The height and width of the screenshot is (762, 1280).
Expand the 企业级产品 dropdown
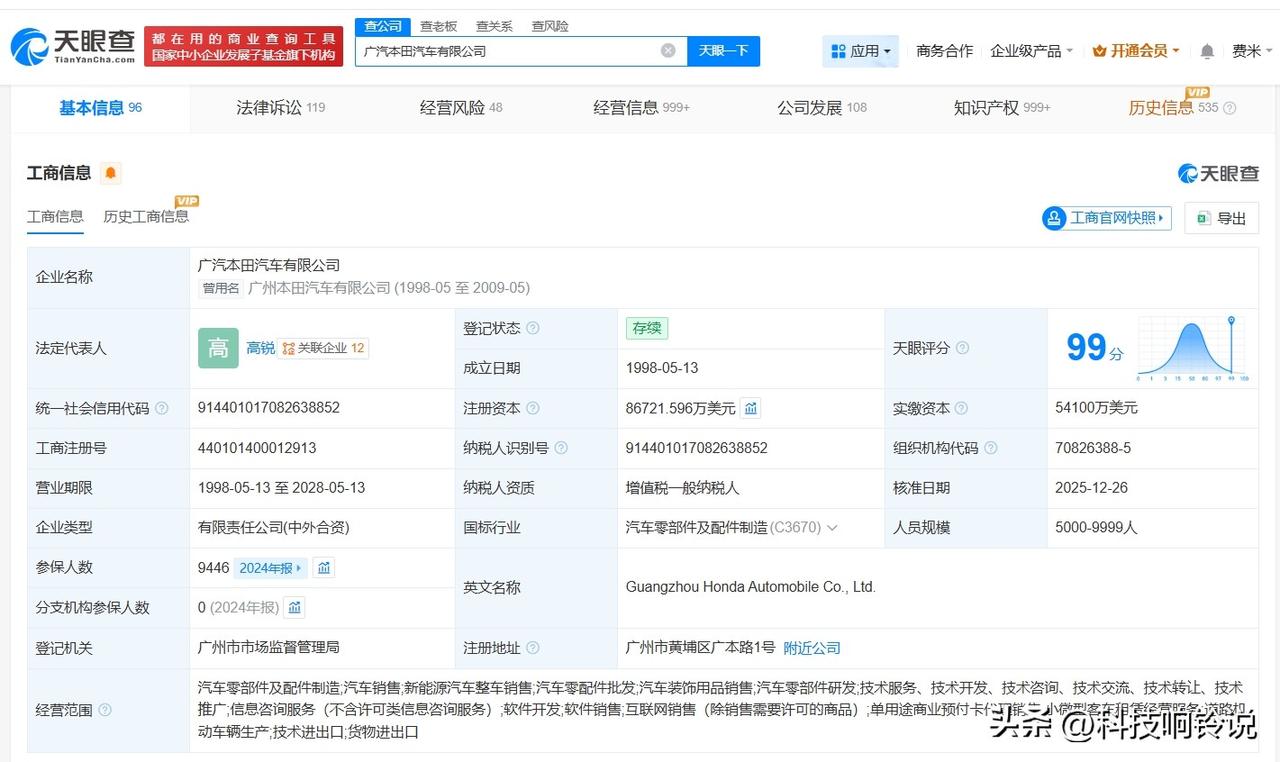pyautogui.click(x=1031, y=51)
